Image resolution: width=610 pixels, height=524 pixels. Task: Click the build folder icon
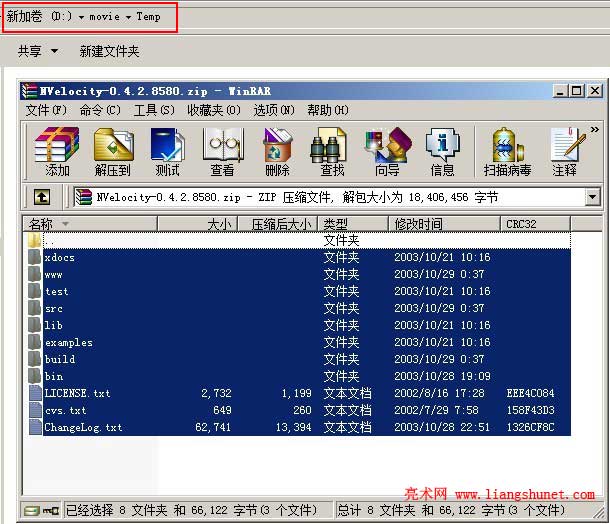(x=35, y=359)
